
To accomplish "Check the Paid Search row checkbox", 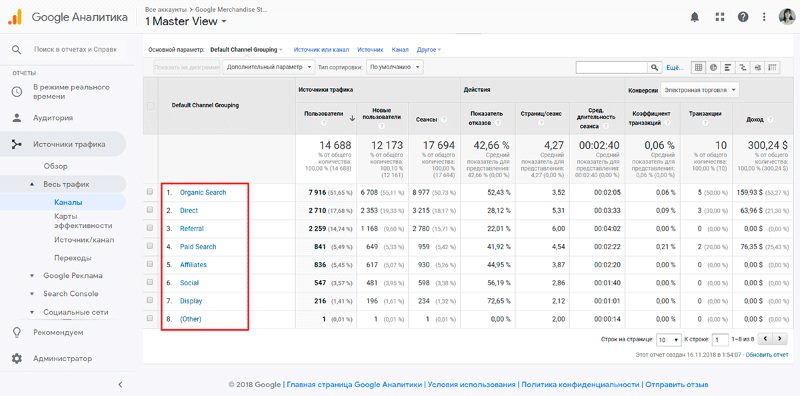I will (x=150, y=246).
